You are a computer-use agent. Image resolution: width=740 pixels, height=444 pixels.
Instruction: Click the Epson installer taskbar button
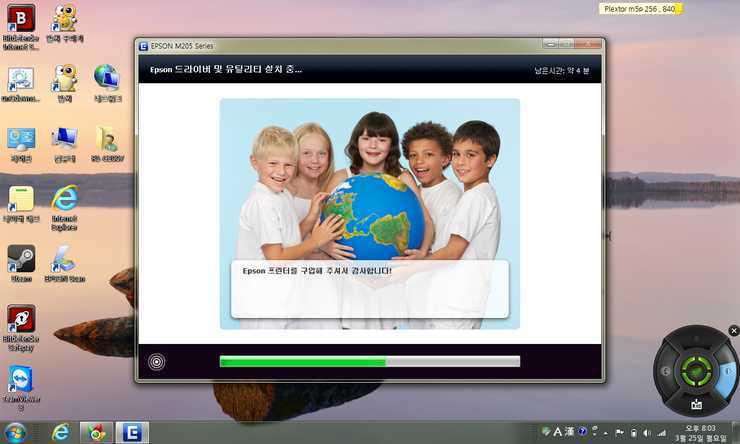(x=133, y=432)
